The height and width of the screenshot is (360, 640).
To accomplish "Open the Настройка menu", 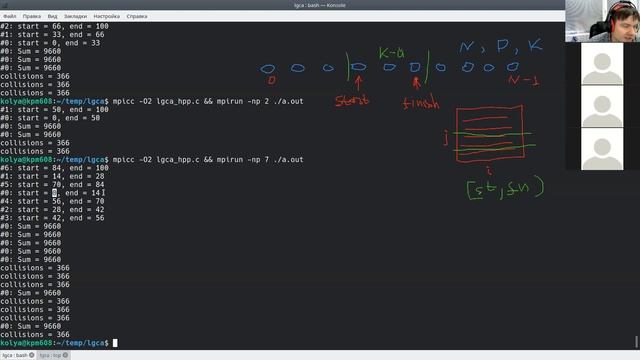I will (107, 16).
